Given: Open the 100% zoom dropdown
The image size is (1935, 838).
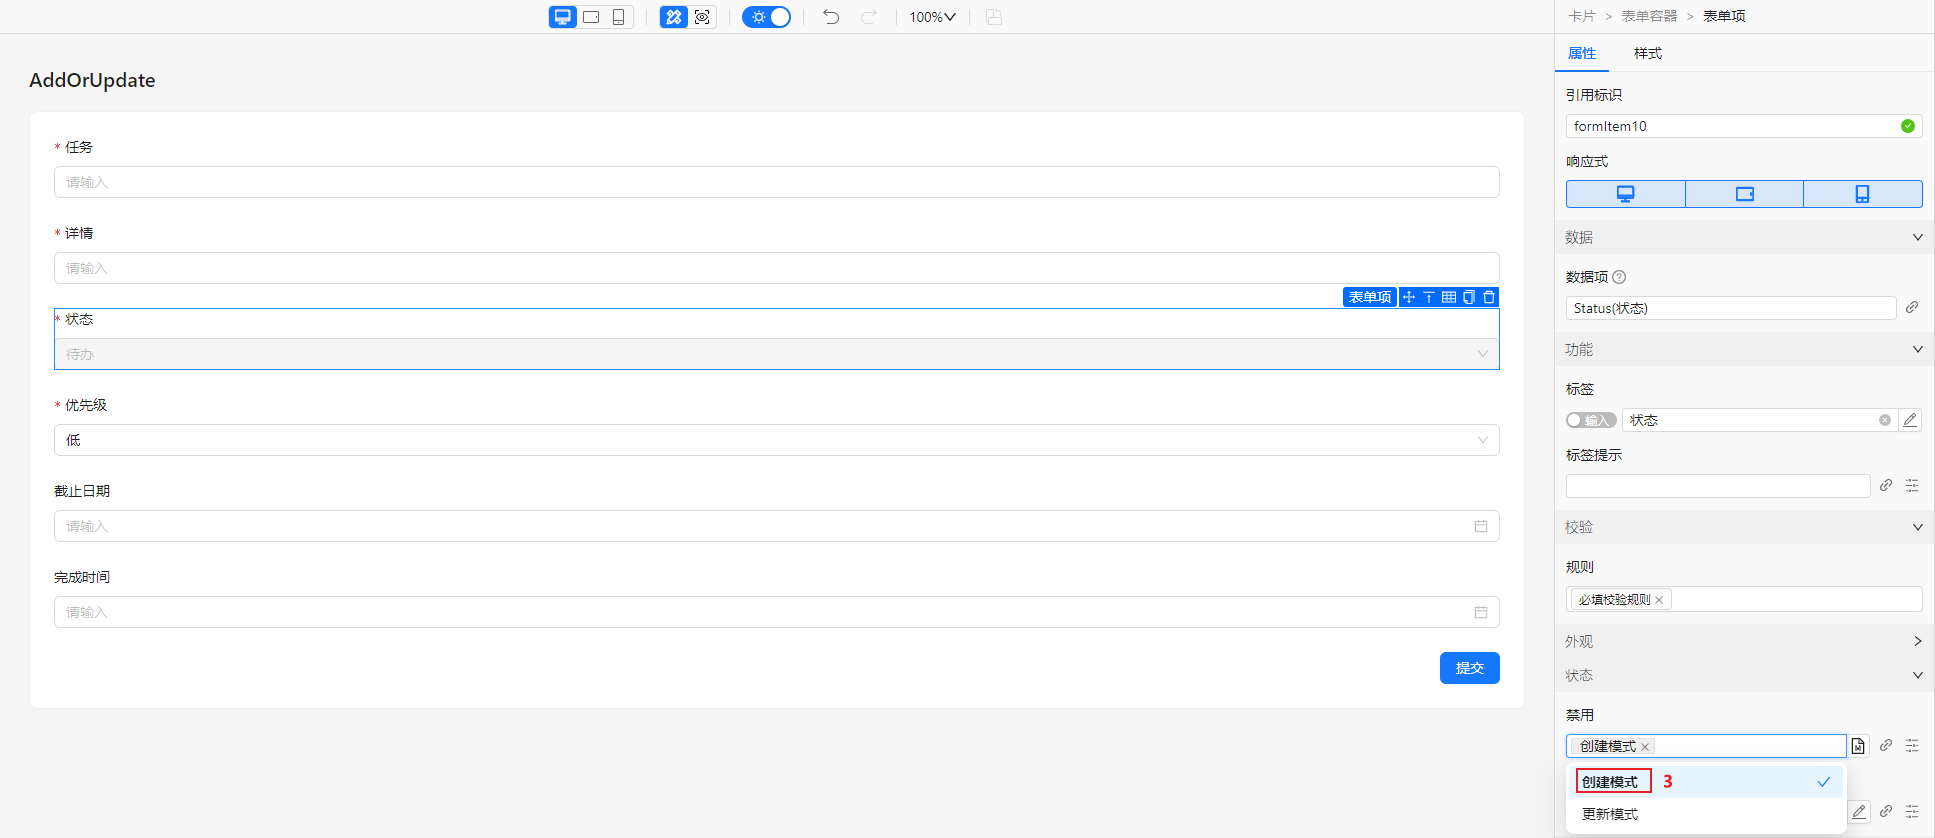Looking at the screenshot, I should tap(932, 17).
